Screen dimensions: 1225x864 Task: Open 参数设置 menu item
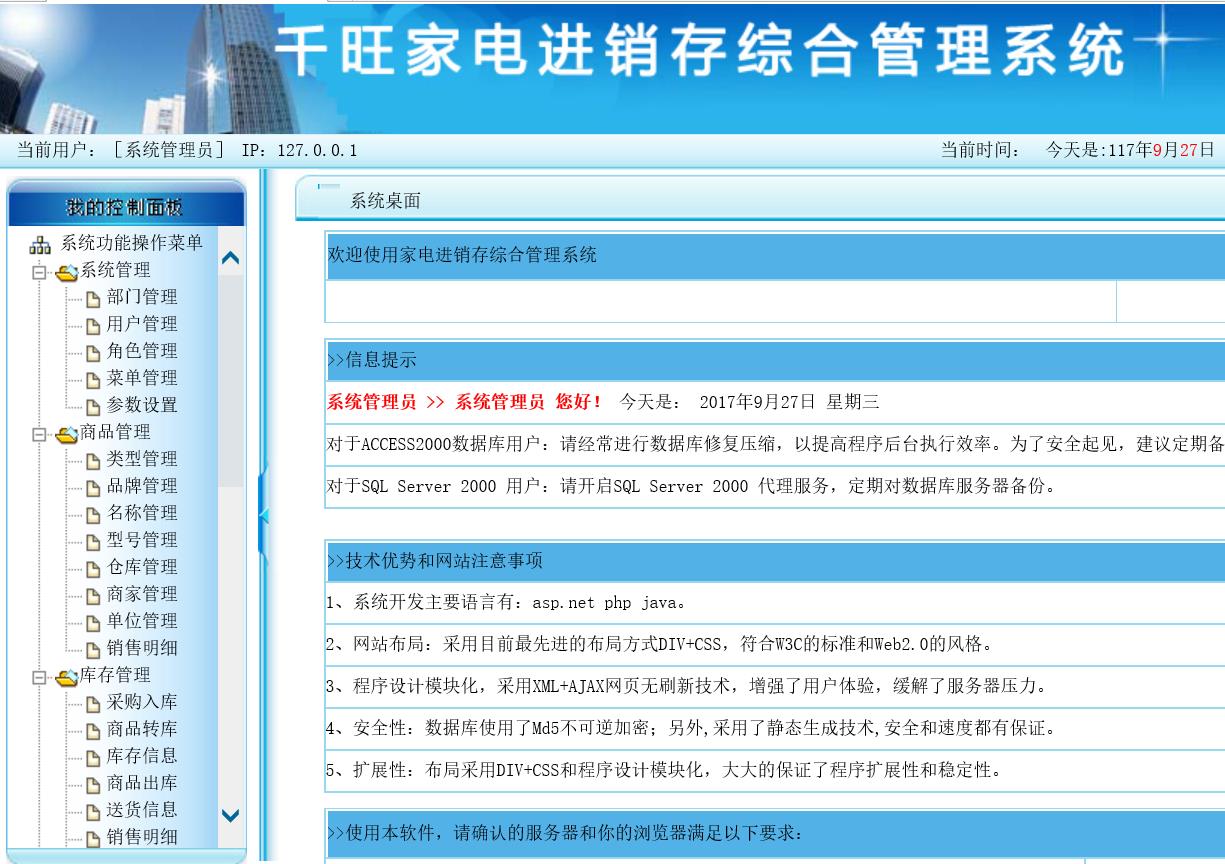point(142,405)
